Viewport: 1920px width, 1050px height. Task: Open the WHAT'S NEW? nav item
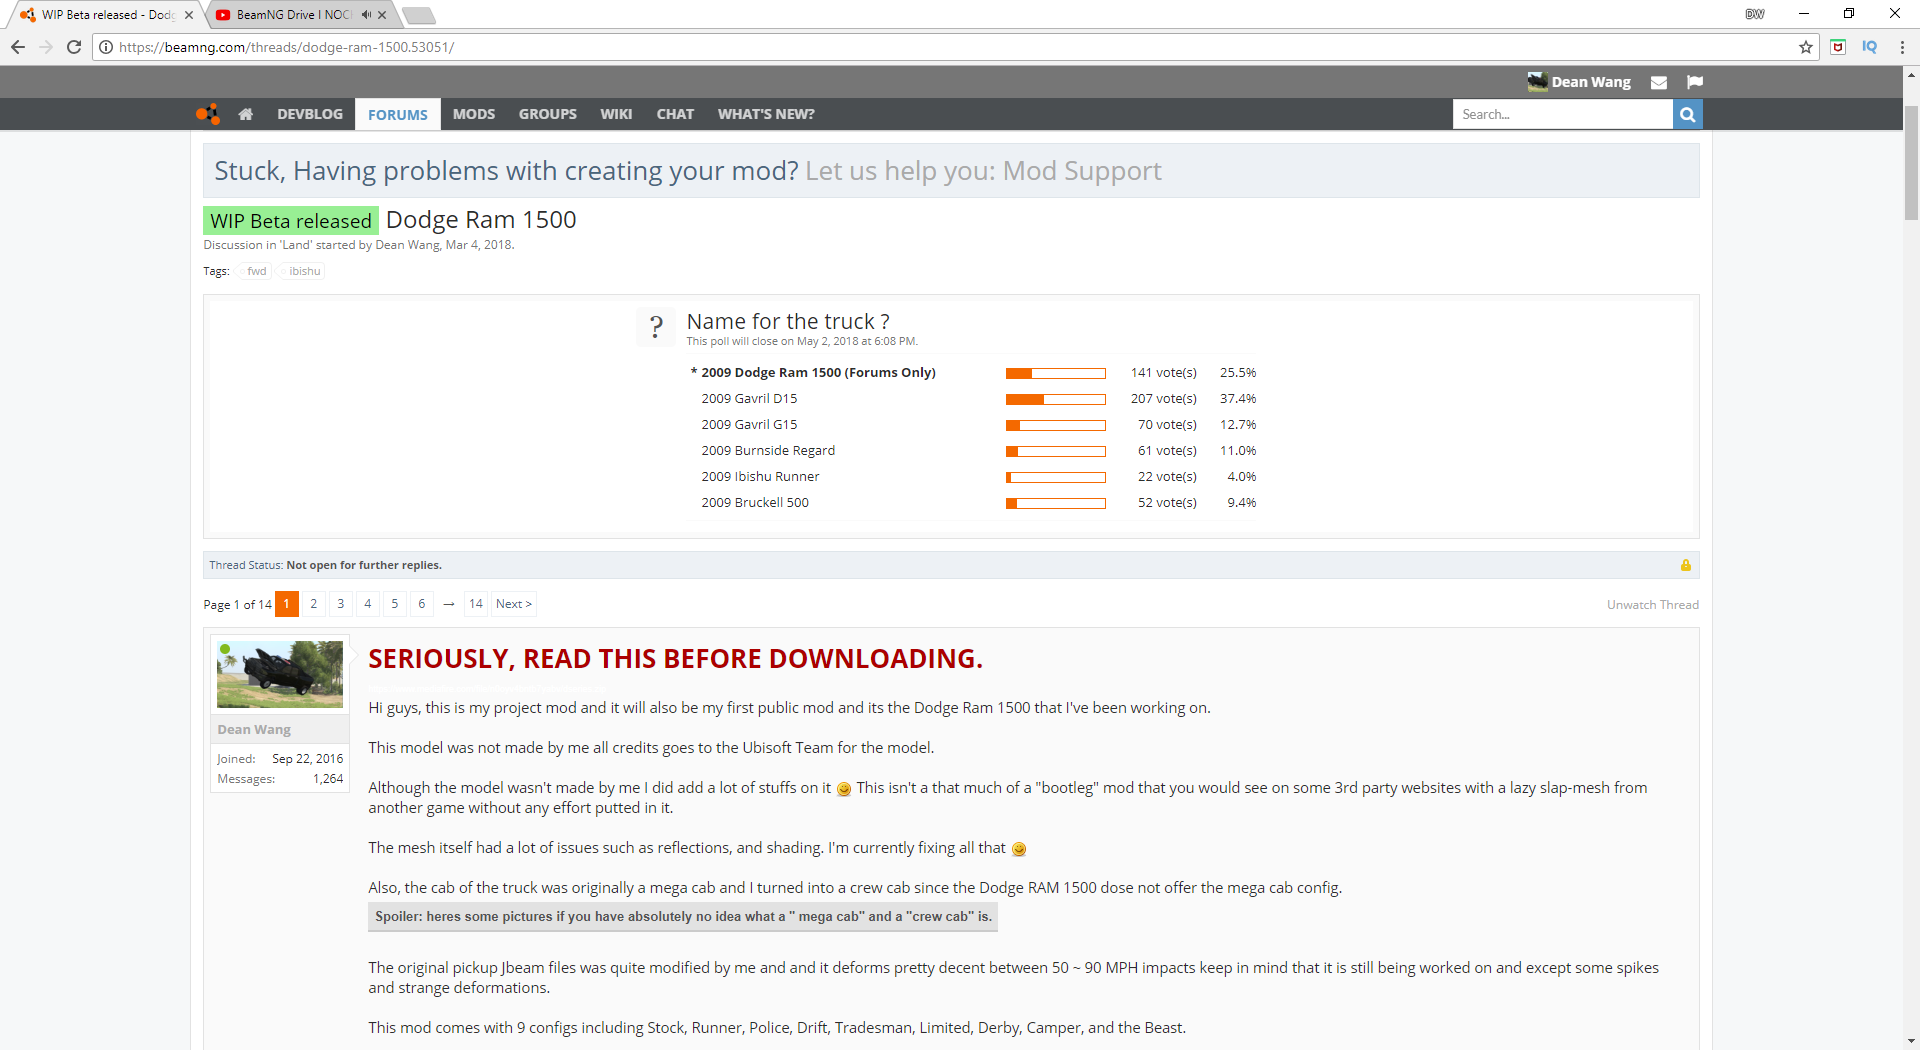tap(766, 114)
